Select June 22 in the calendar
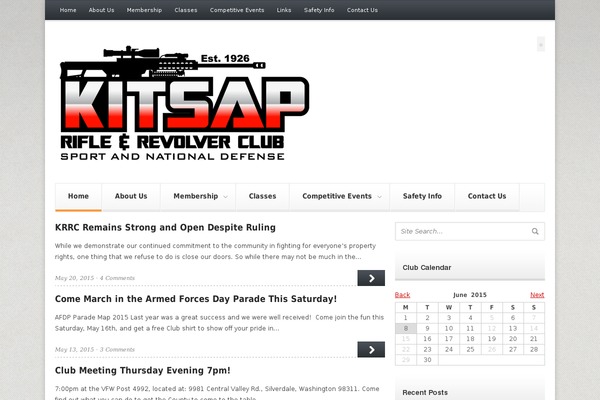The height and width of the screenshot is (400, 600). pos(406,349)
